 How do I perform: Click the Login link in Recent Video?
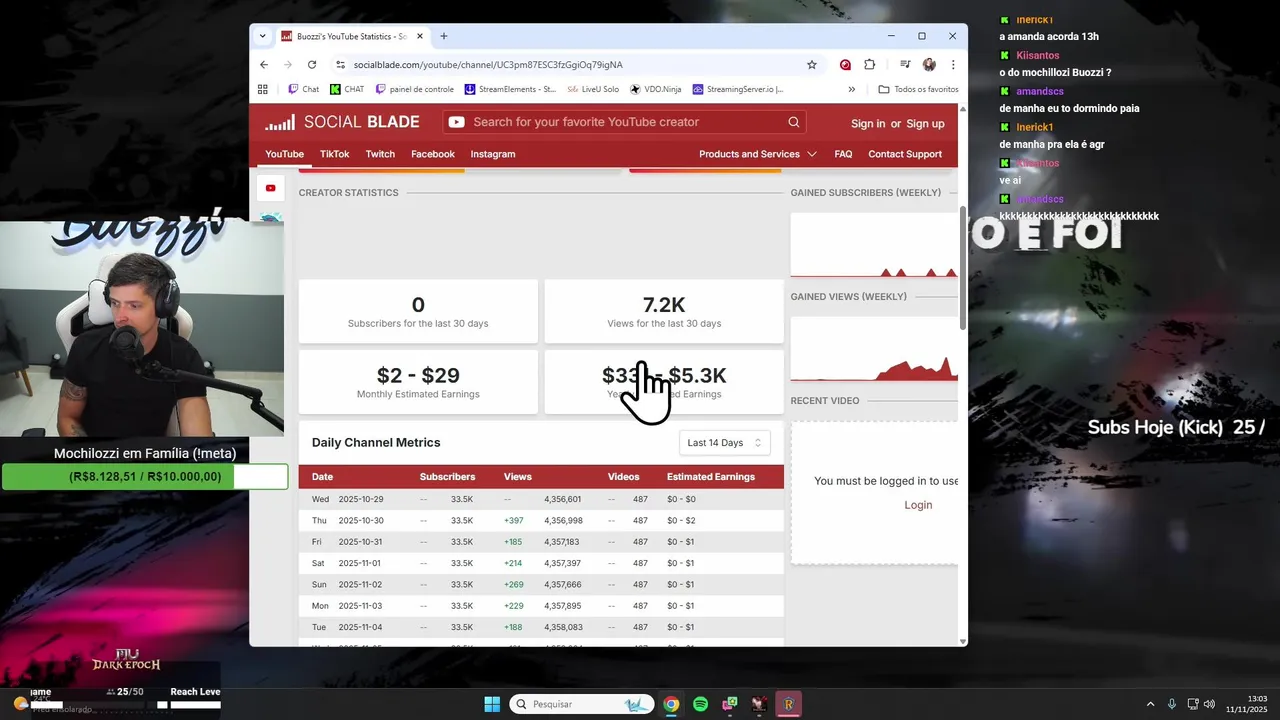[x=918, y=505]
